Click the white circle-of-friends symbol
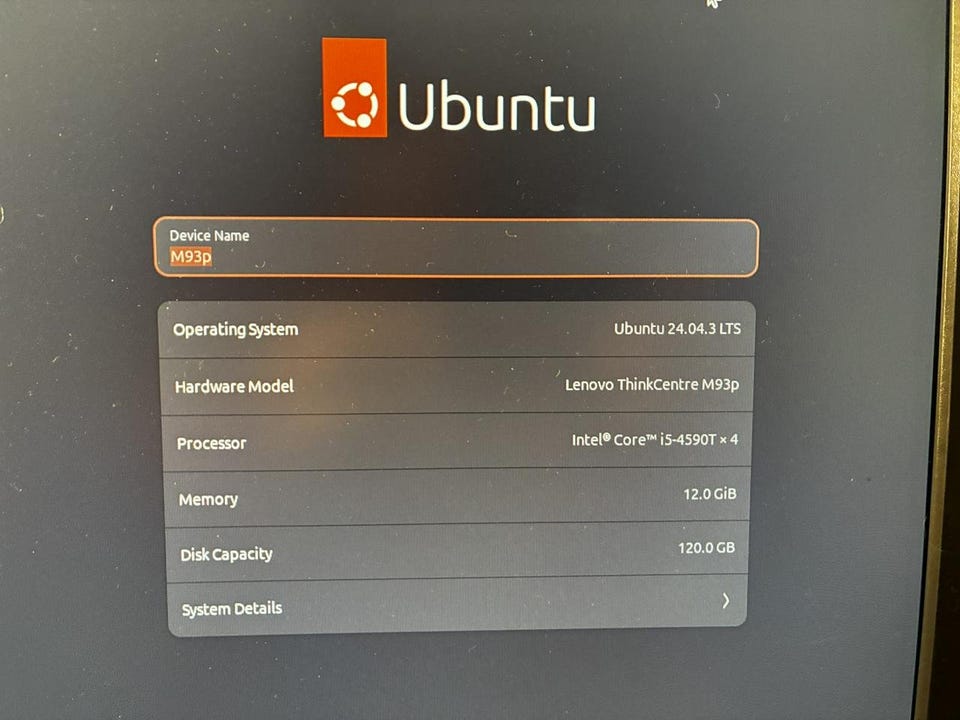Image resolution: width=960 pixels, height=720 pixels. (x=354, y=105)
